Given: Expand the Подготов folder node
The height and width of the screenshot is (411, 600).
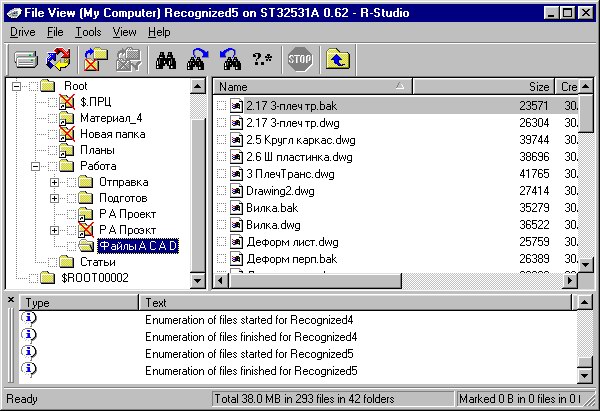Looking at the screenshot, I should pos(55,198).
